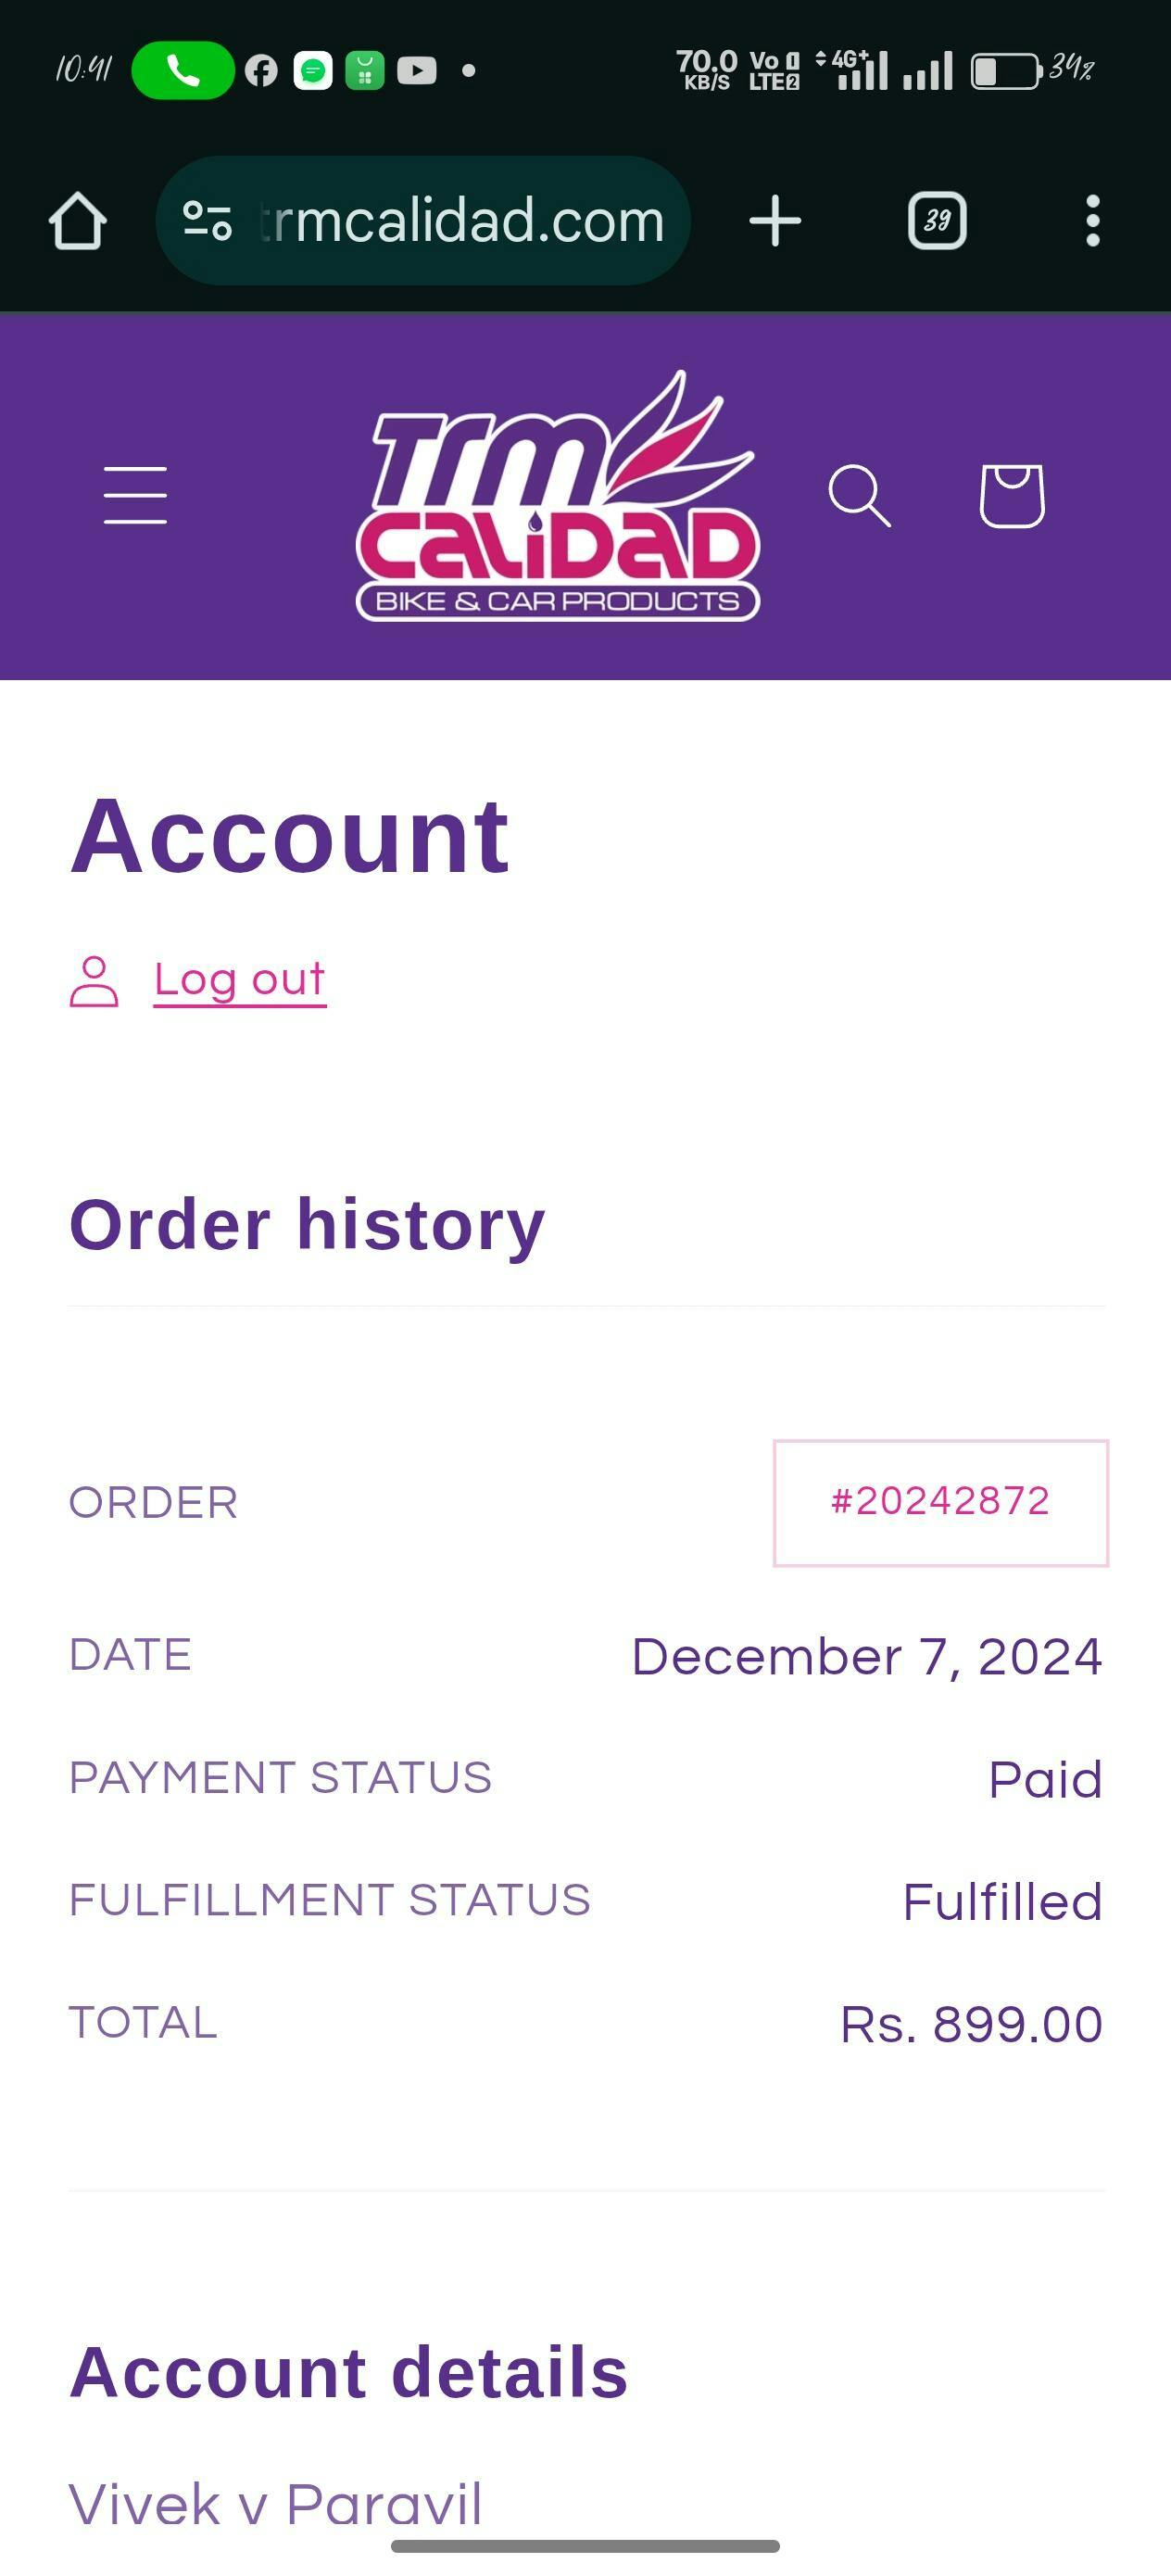Open site settings icon in address bar
1171x2576 pixels.
[x=208, y=221]
